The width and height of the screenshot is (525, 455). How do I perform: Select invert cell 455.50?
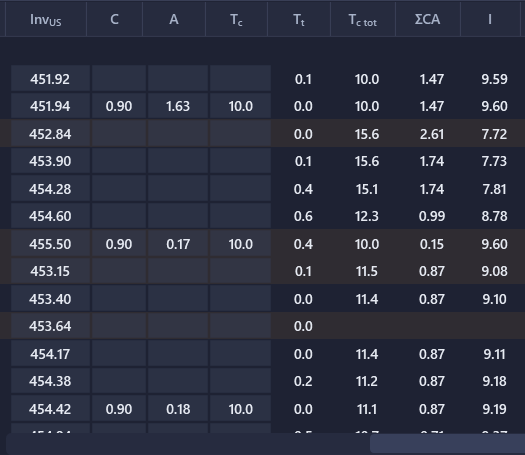pos(50,244)
